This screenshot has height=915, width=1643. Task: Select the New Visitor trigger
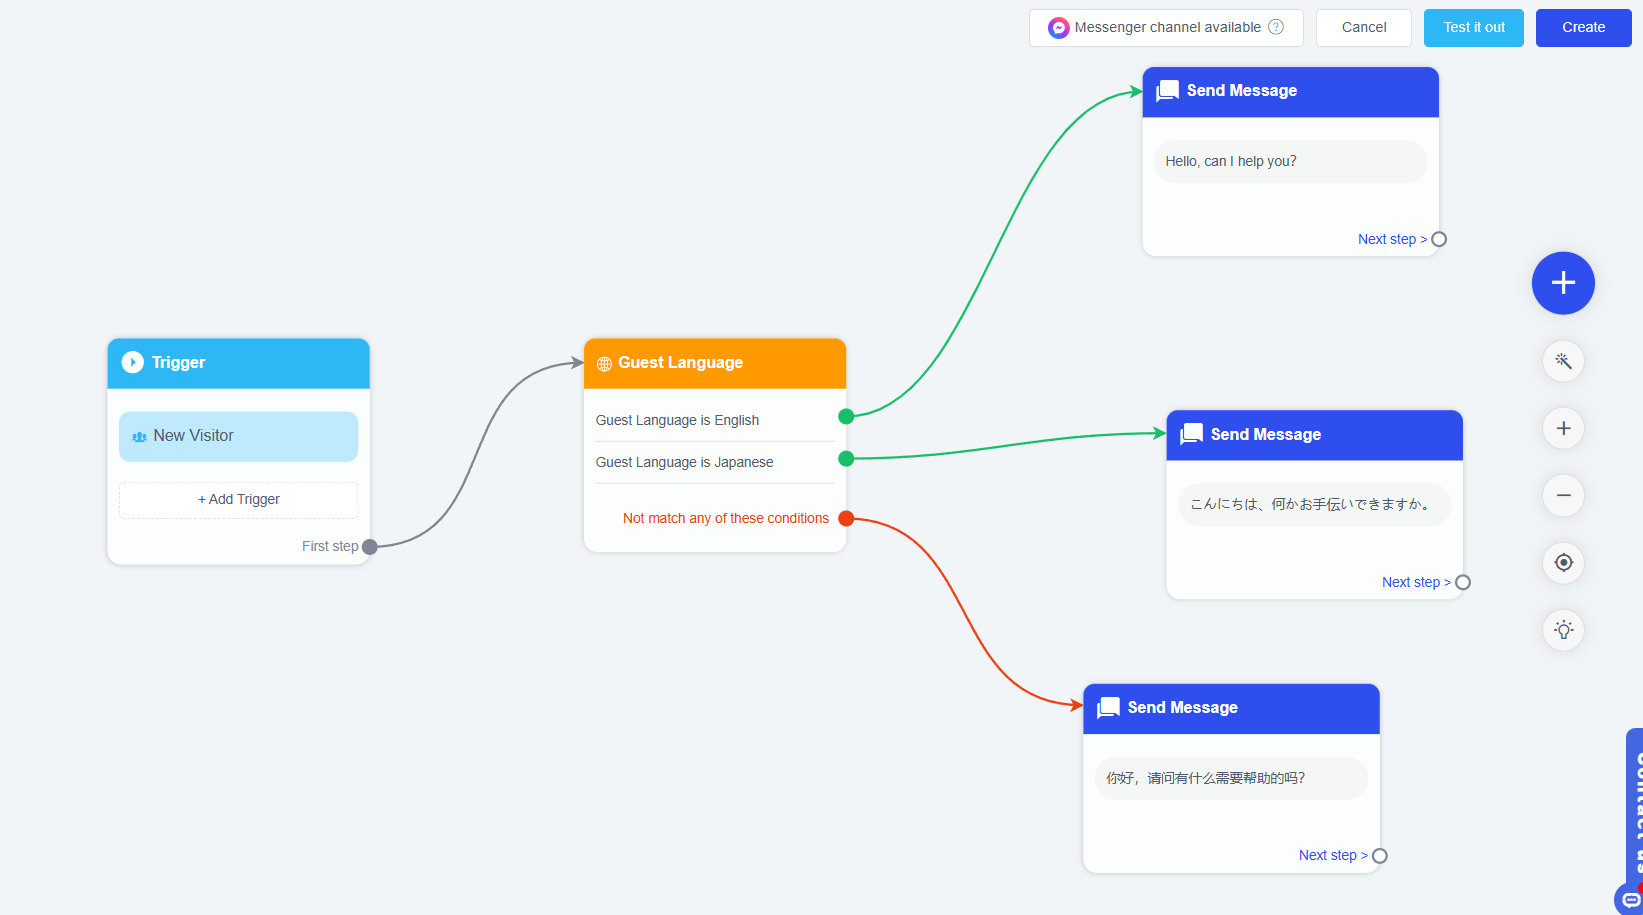coord(238,436)
